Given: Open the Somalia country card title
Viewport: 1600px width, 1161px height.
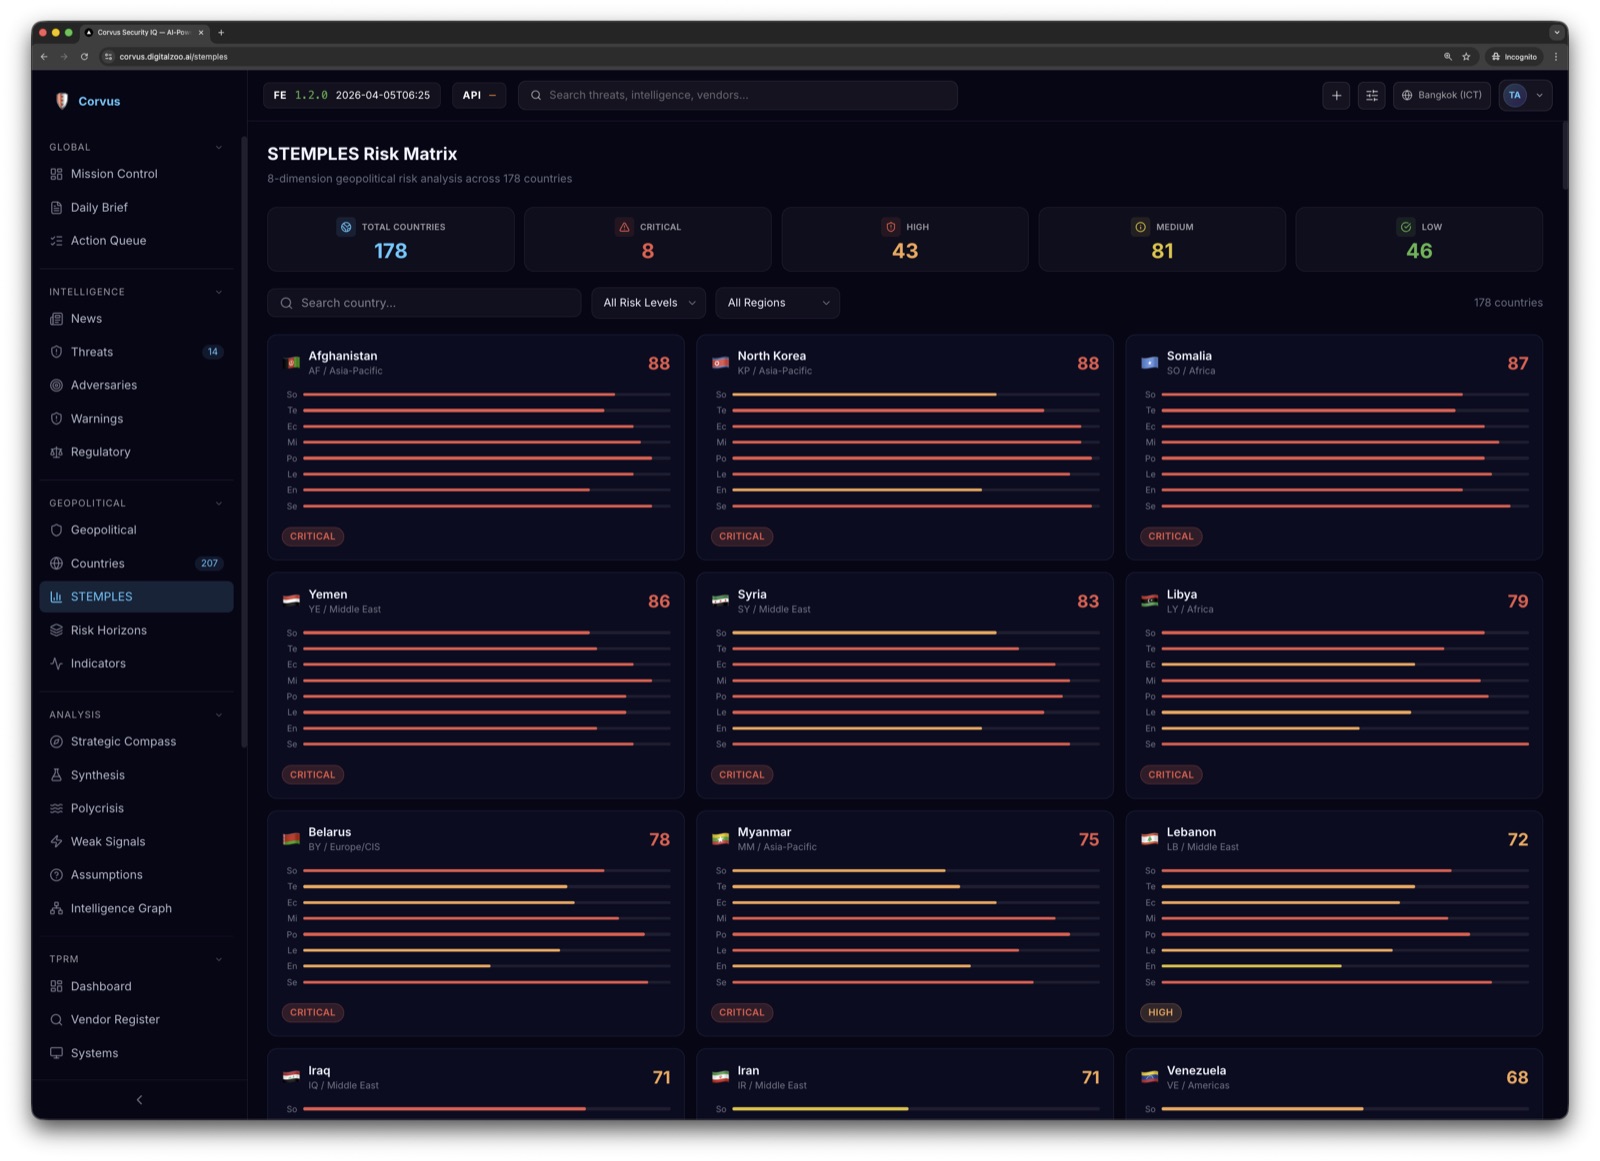Looking at the screenshot, I should coord(1189,356).
